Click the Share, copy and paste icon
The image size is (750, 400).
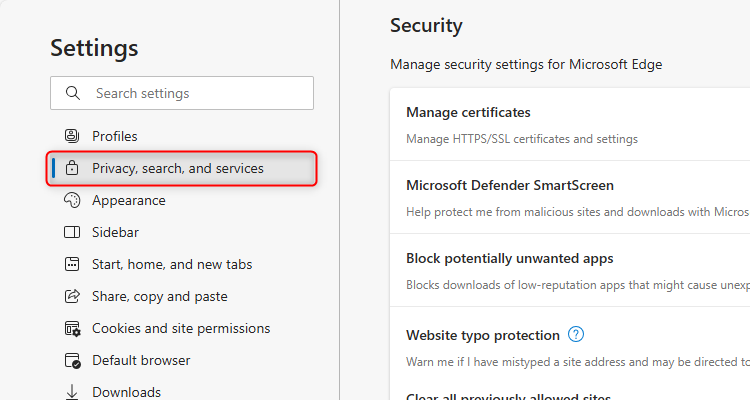(71, 296)
